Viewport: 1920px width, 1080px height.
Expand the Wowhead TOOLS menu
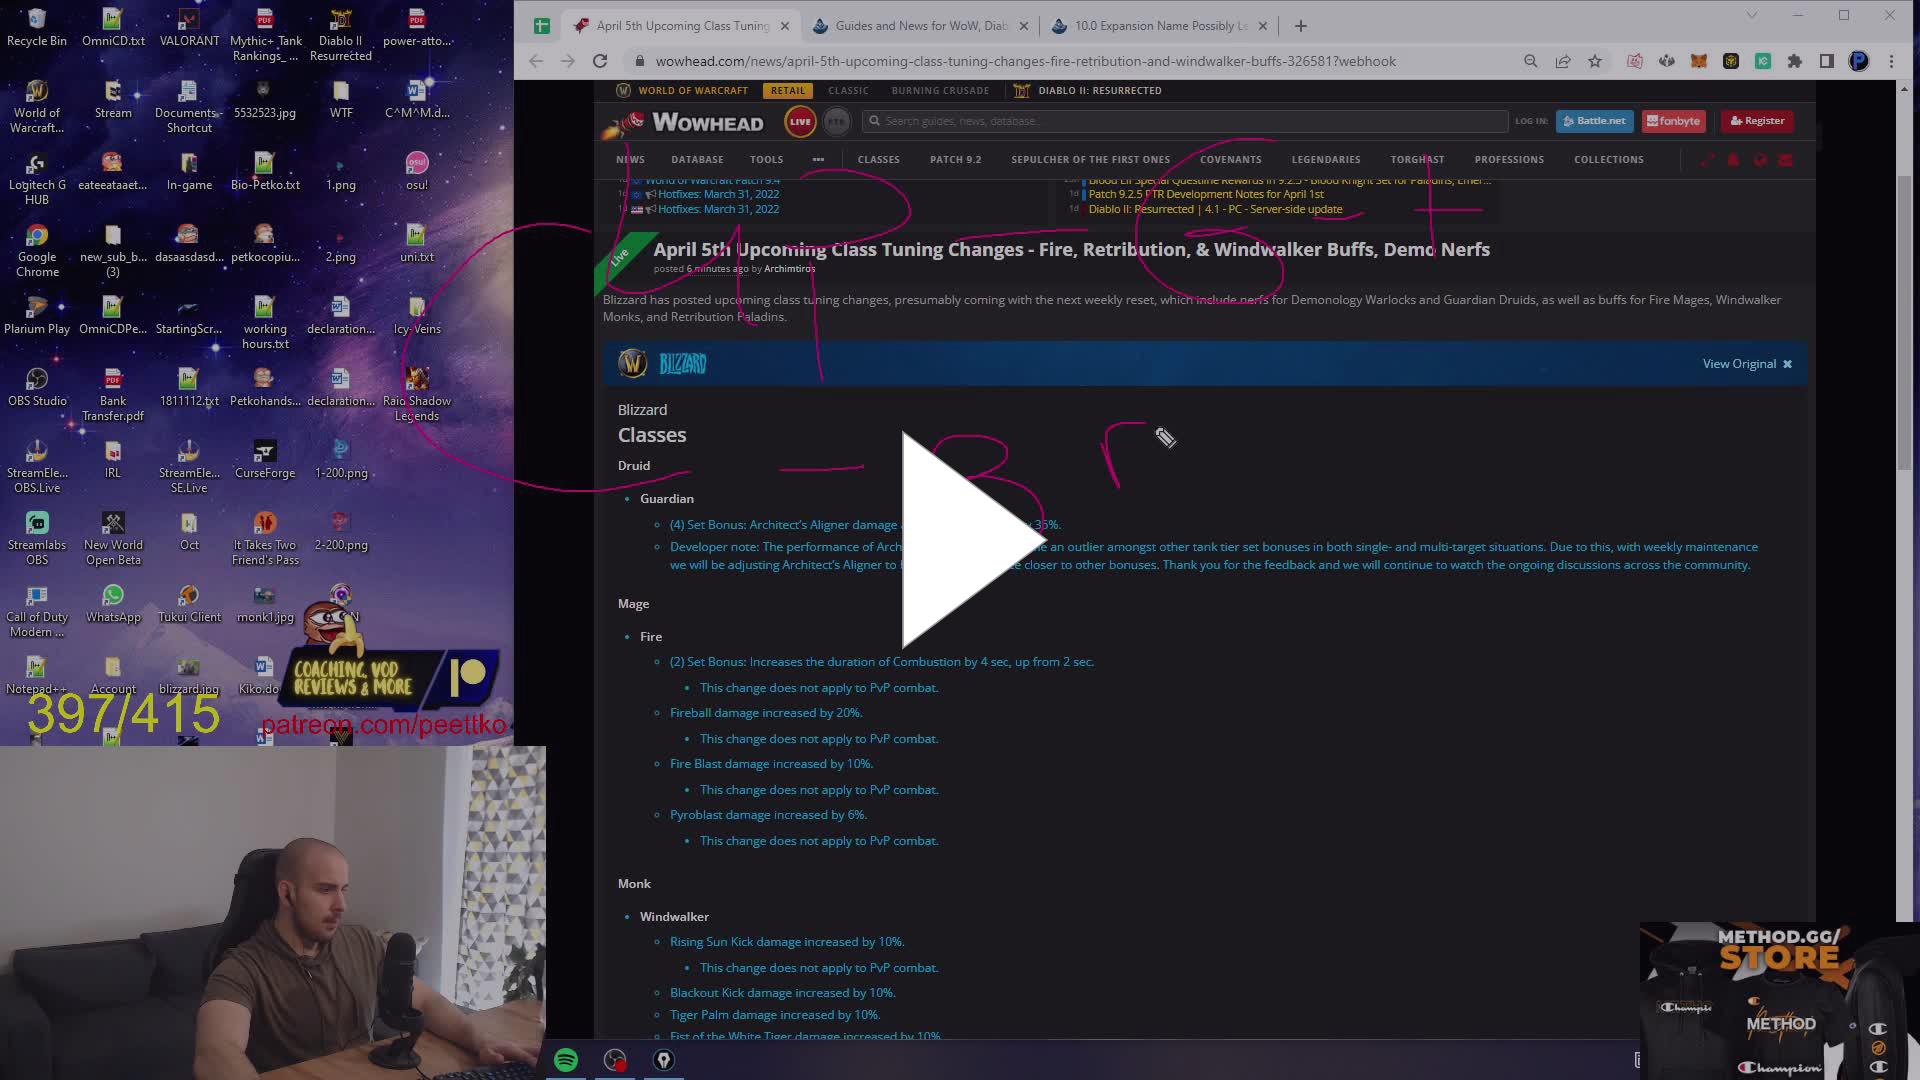tap(766, 159)
